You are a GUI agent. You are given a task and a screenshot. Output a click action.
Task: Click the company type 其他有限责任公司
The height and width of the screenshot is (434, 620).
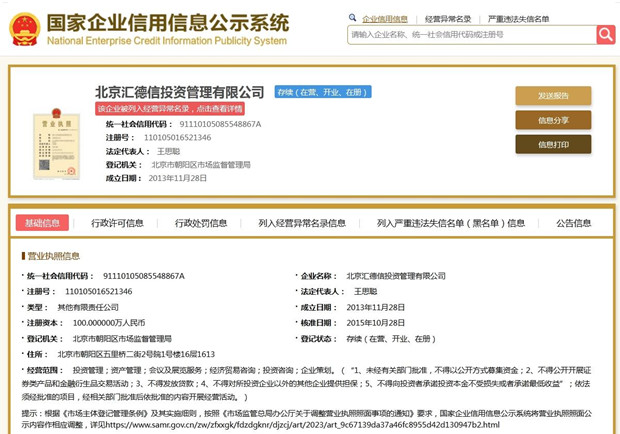coord(88,307)
